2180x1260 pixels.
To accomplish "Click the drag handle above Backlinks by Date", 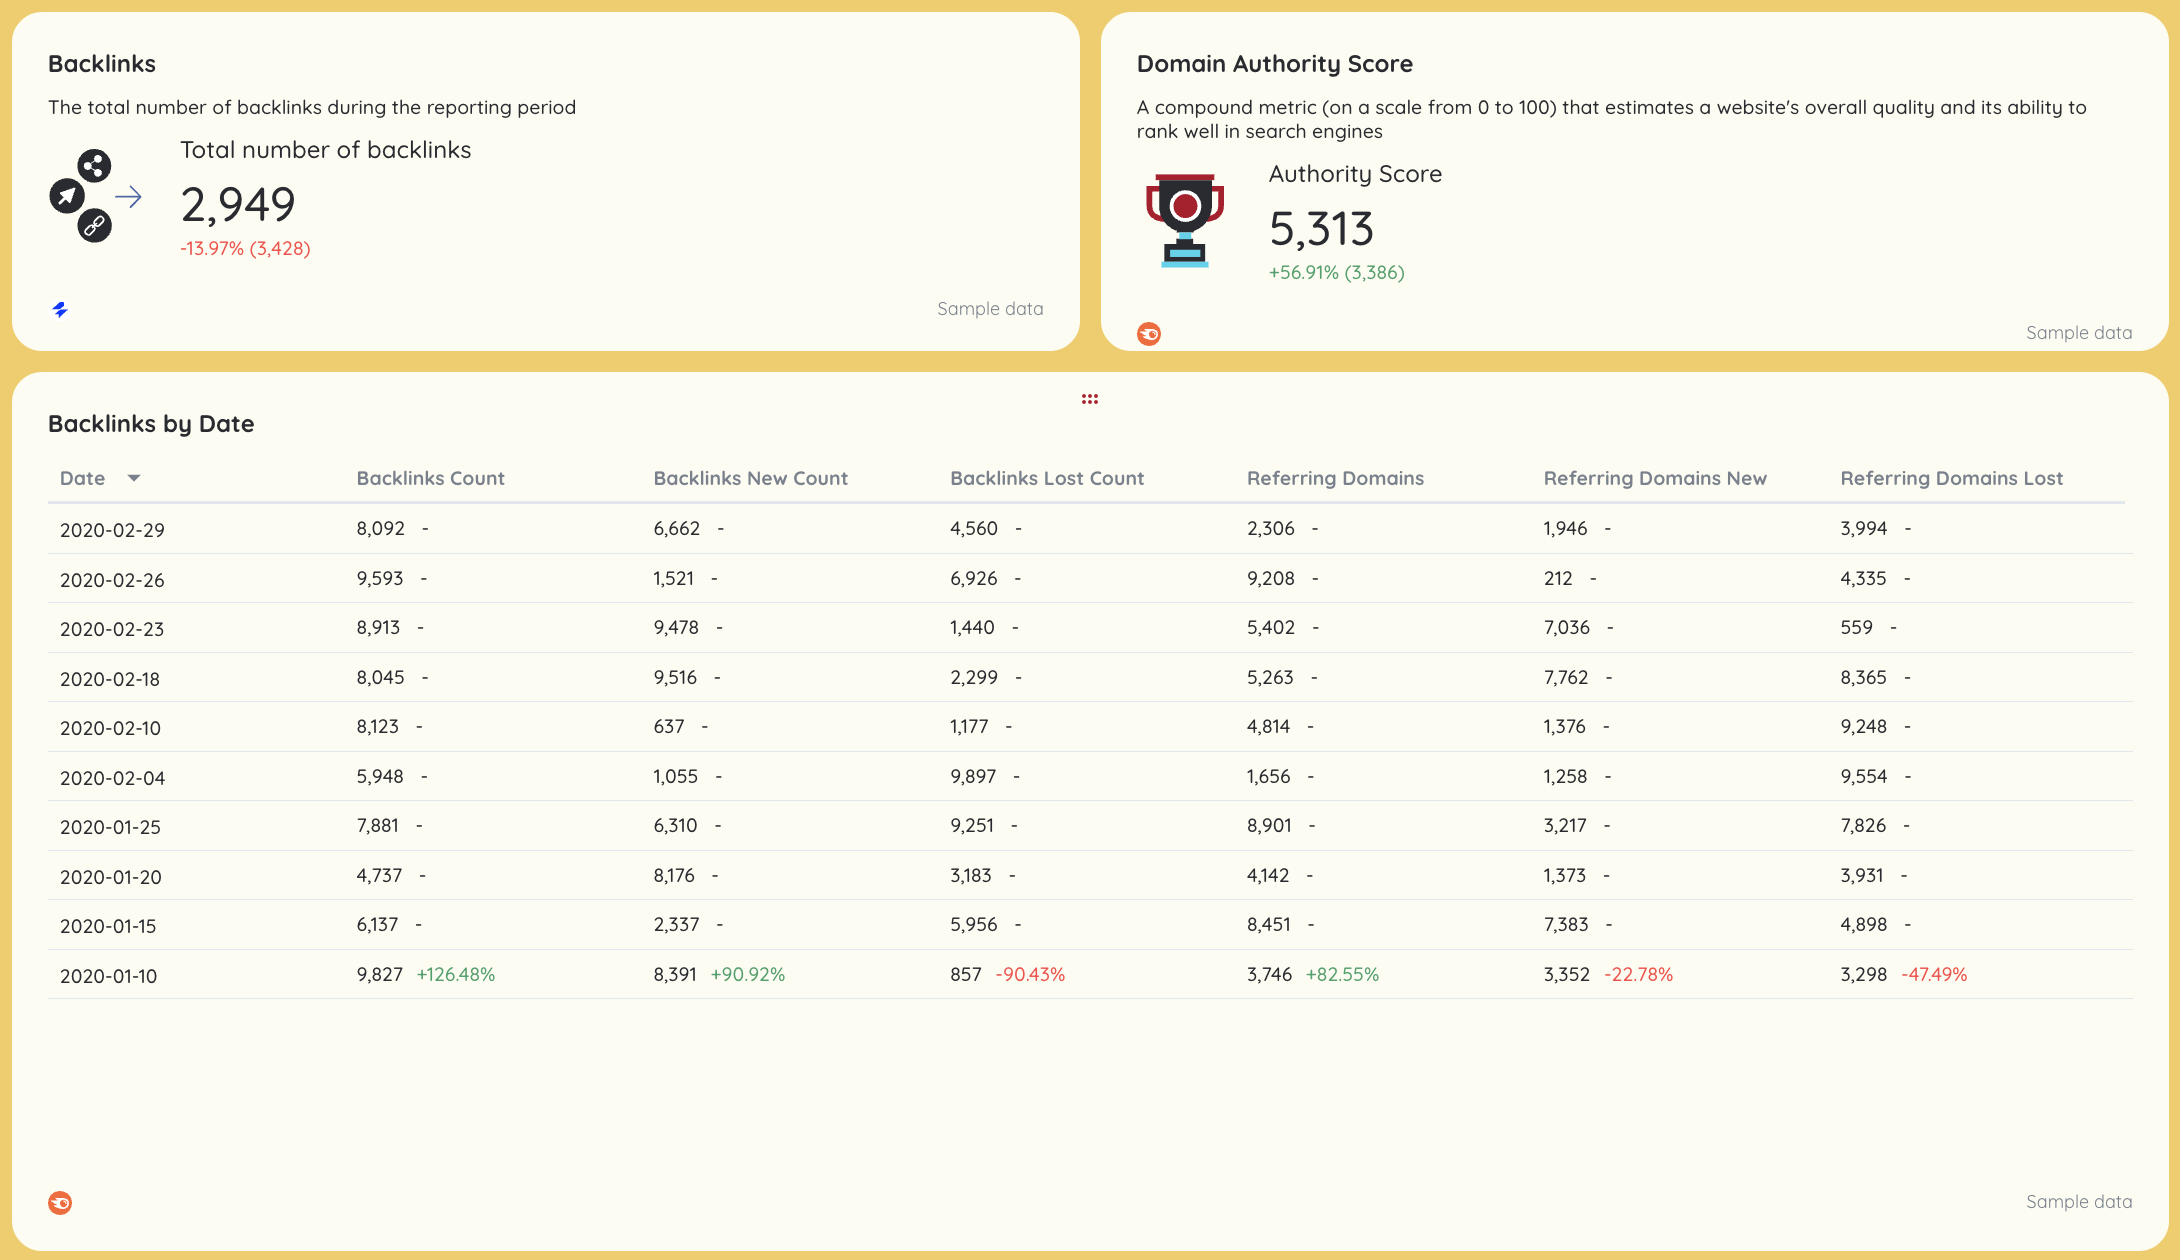I will (1089, 398).
